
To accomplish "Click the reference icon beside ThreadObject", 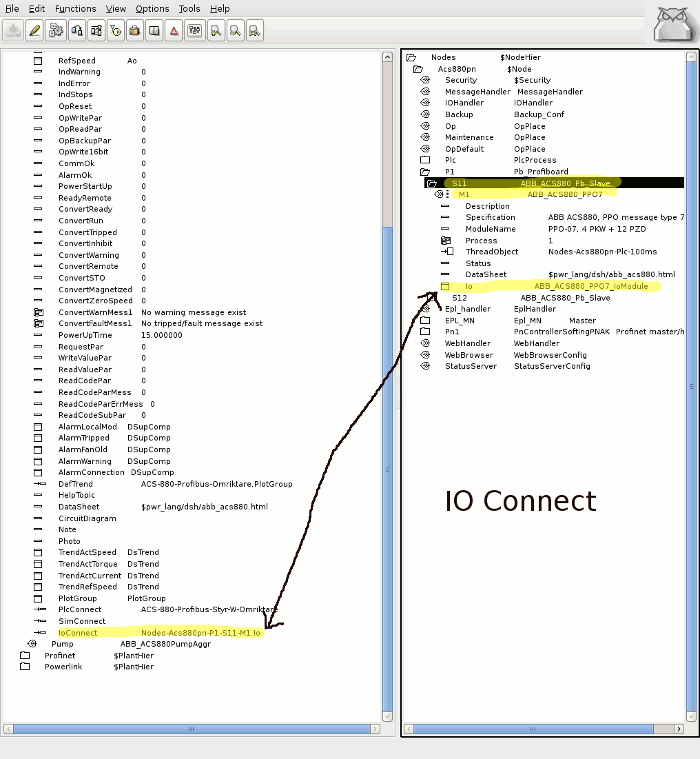I will 447,252.
